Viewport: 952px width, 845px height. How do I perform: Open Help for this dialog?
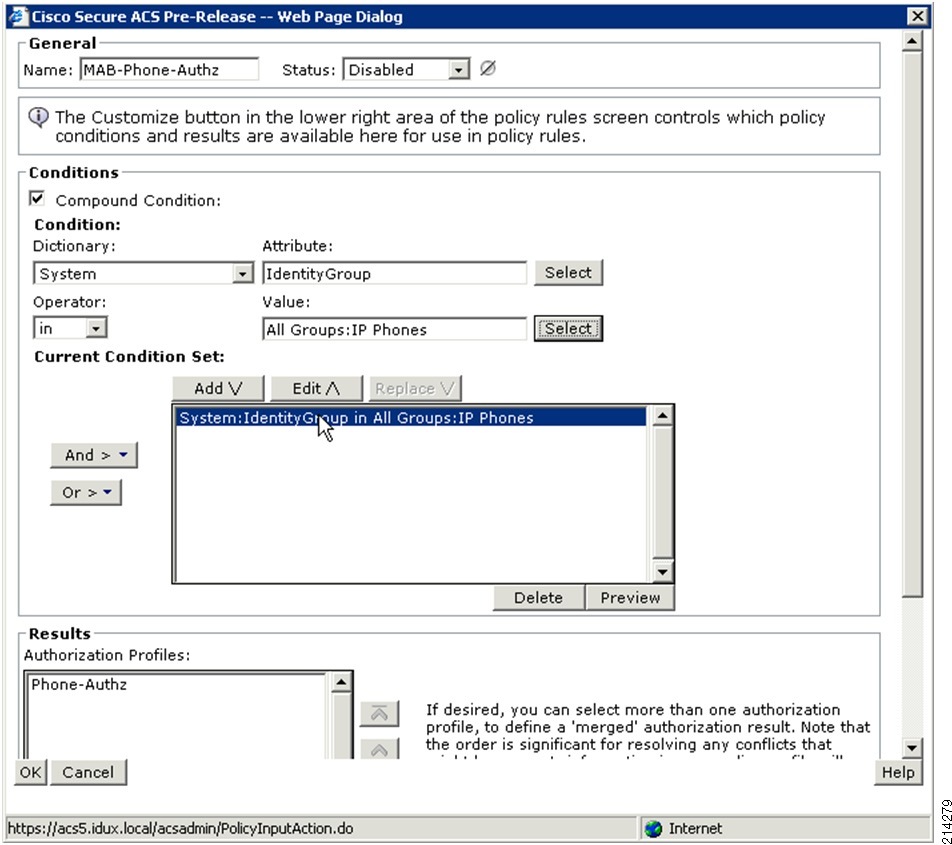898,772
